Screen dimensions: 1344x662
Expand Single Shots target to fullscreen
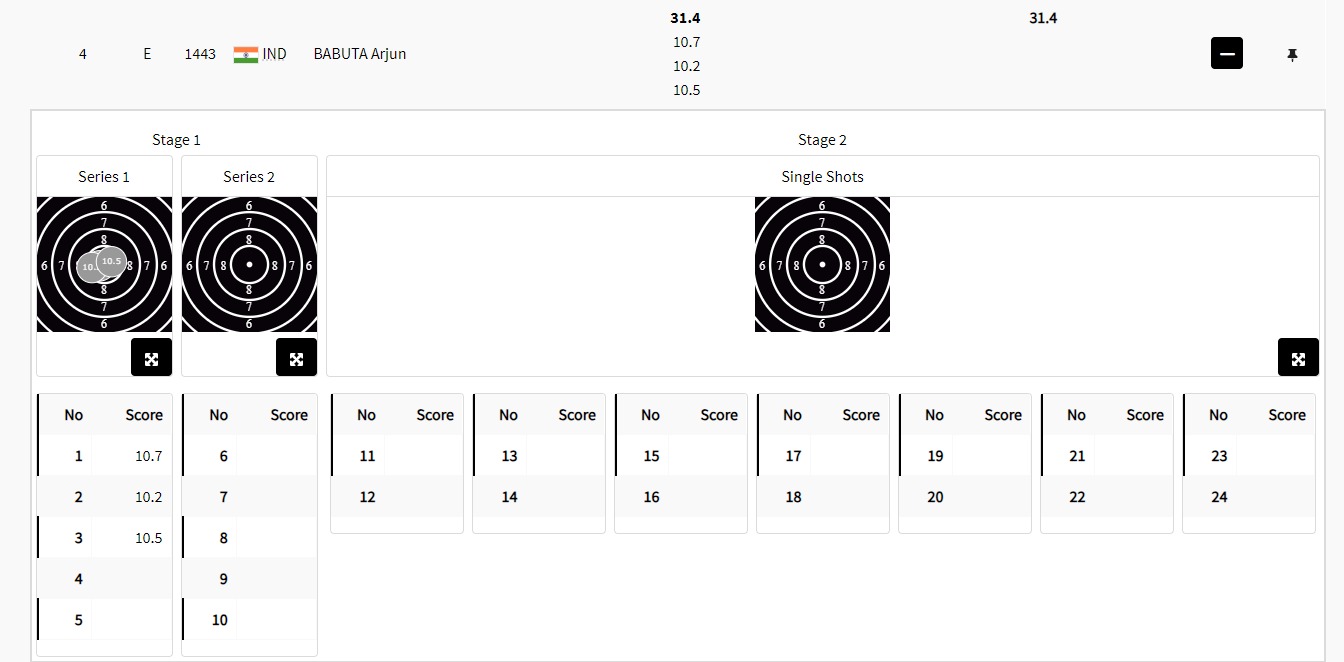1297,358
